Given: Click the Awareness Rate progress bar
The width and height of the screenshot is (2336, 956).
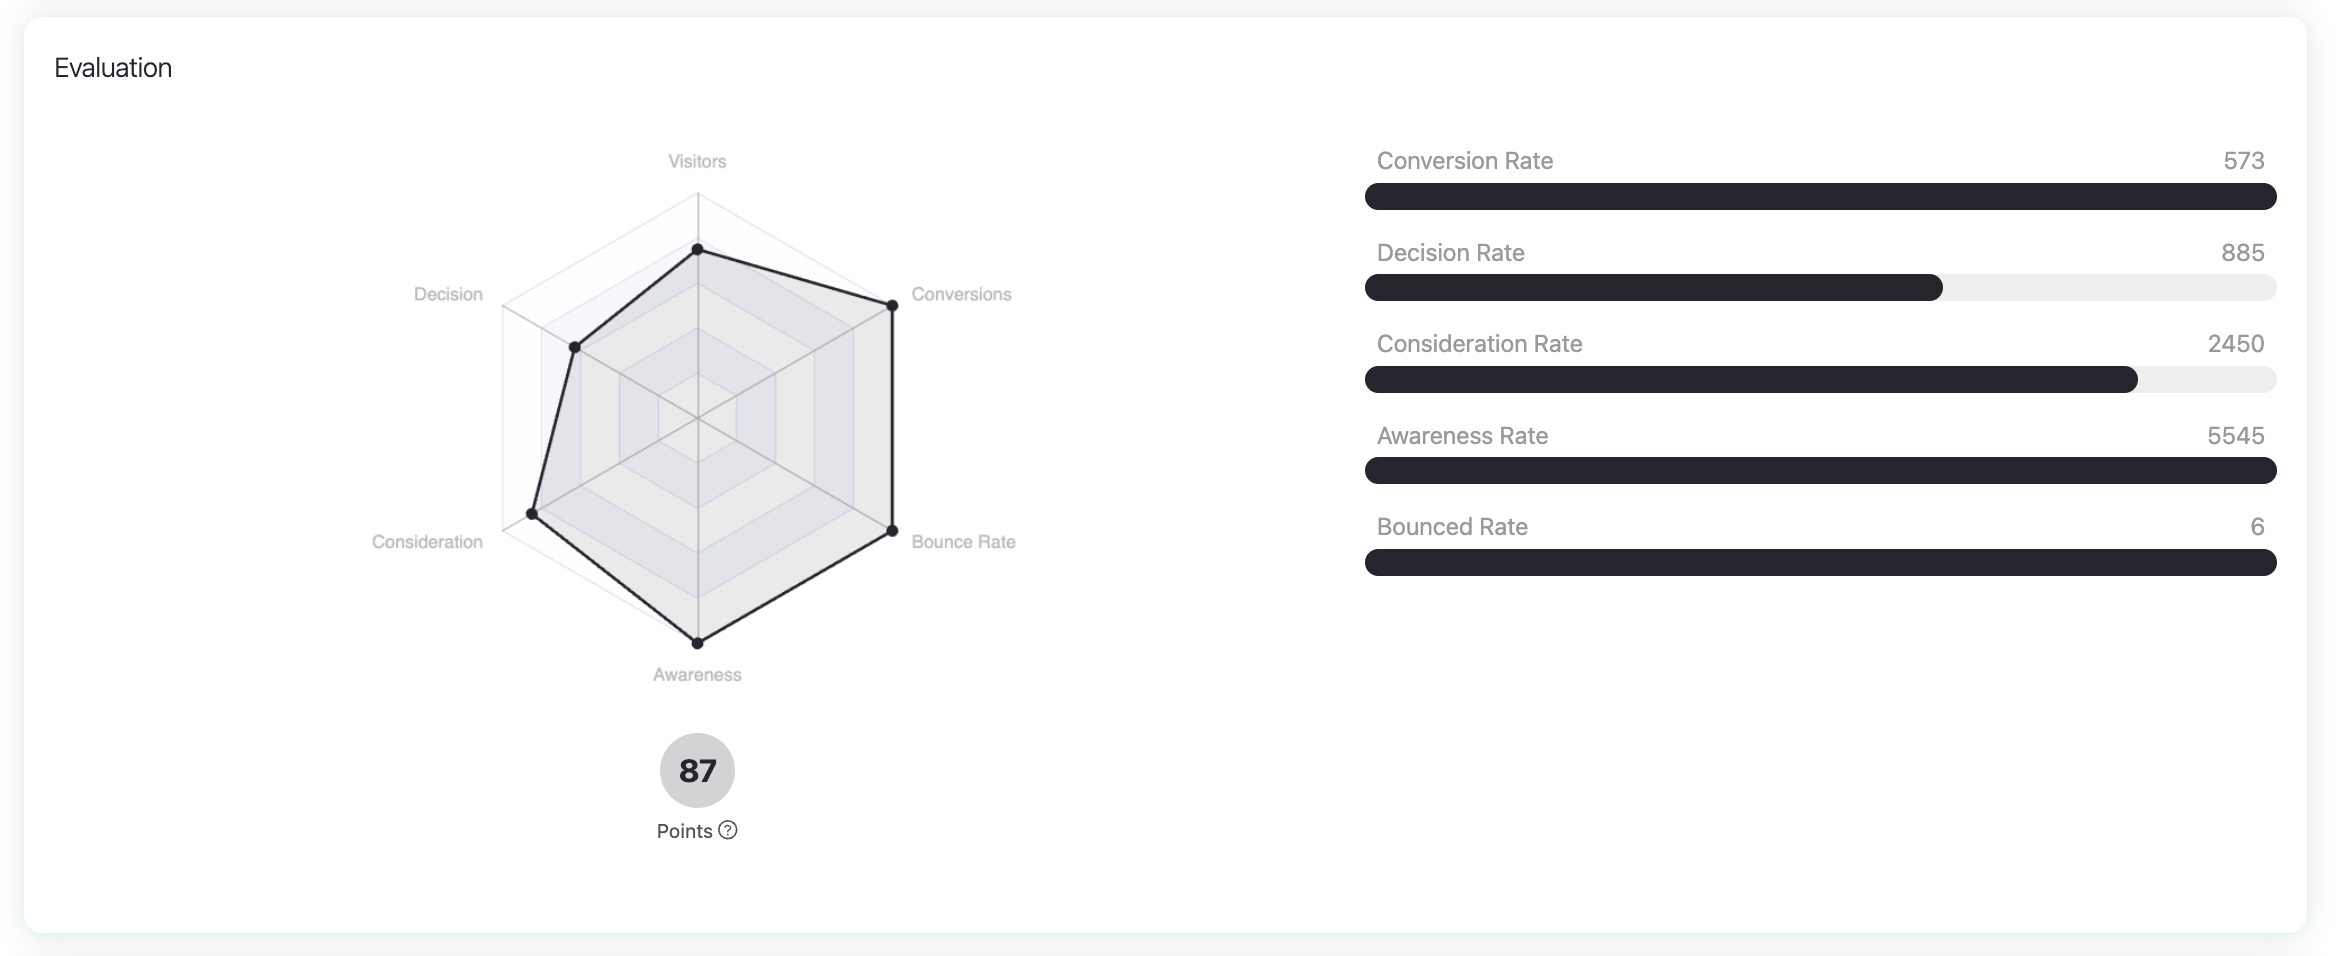Looking at the screenshot, I should (1820, 470).
